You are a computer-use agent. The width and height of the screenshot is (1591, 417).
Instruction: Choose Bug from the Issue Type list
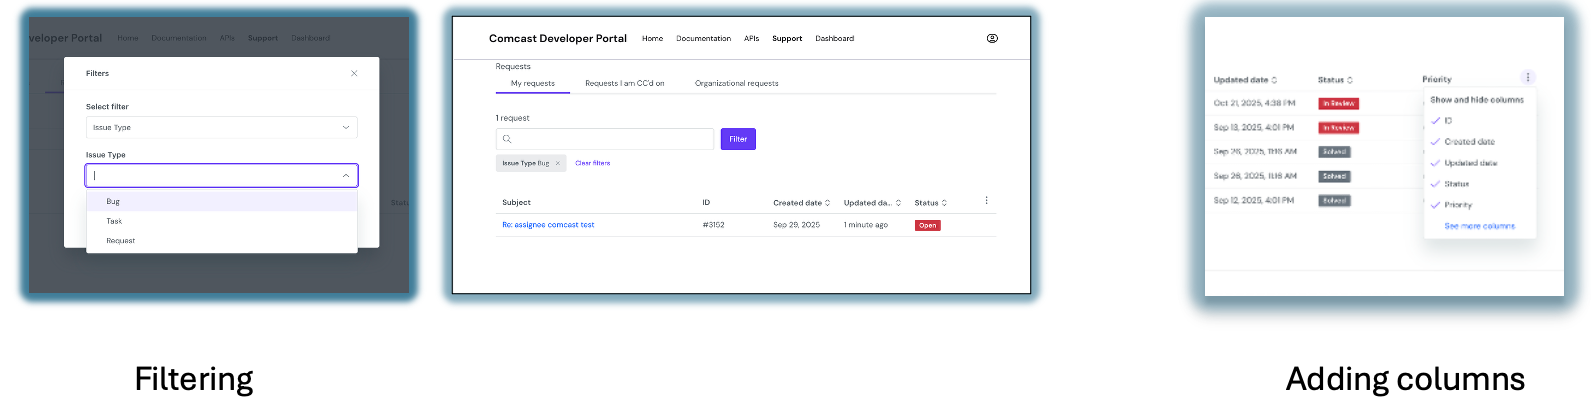point(221,201)
